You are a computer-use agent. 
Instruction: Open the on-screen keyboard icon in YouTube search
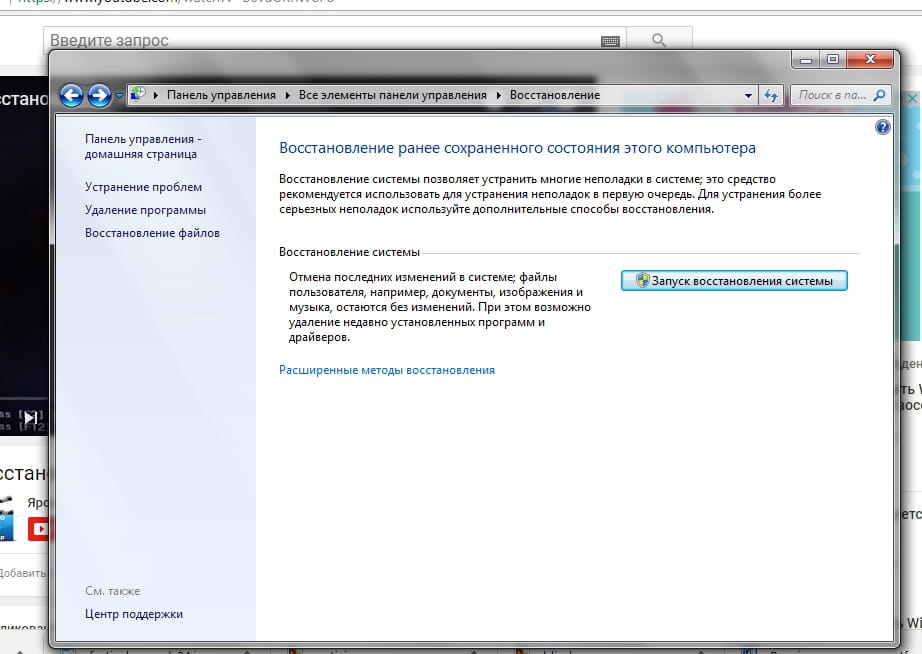[610, 41]
